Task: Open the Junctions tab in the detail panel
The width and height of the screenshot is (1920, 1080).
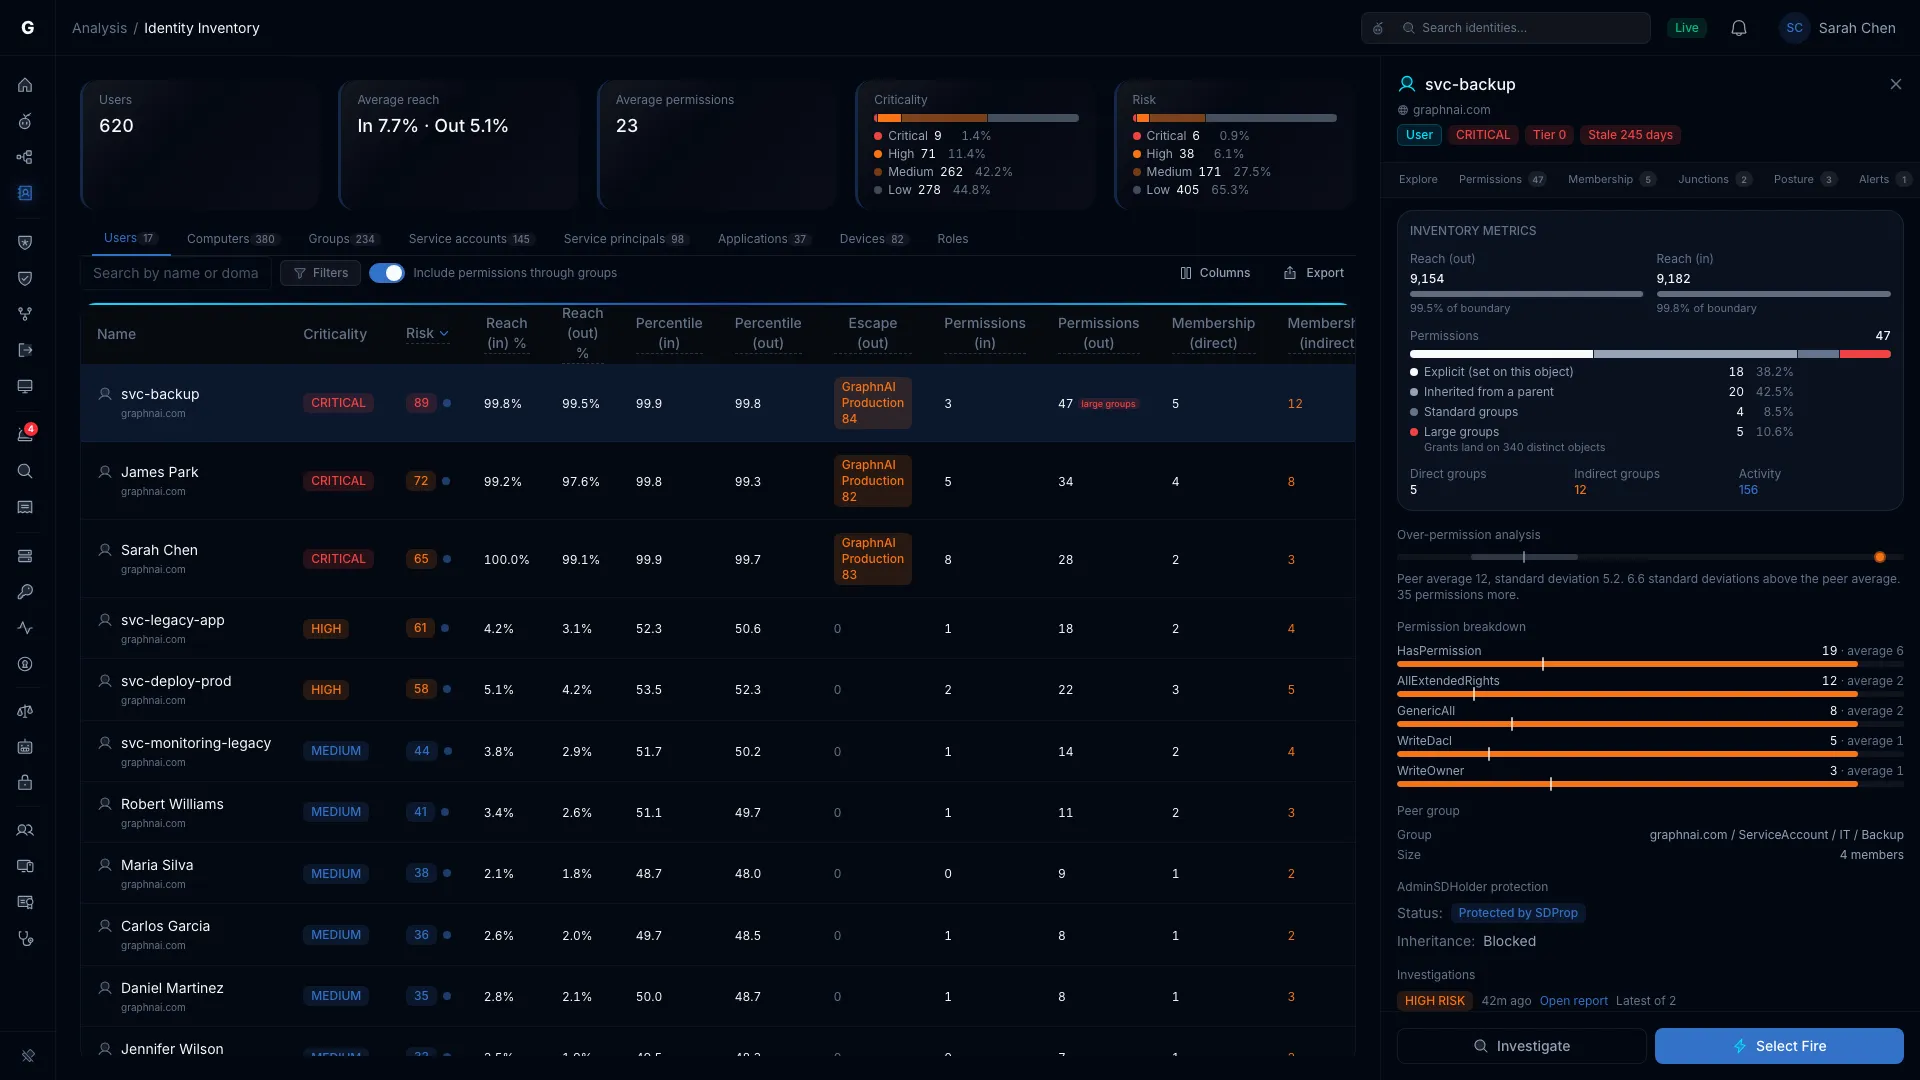Action: click(1714, 179)
